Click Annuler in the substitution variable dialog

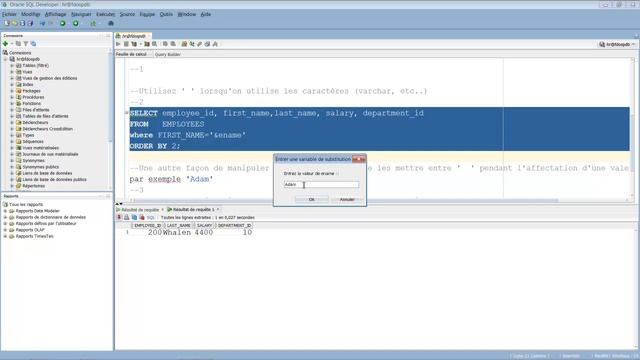coord(347,200)
